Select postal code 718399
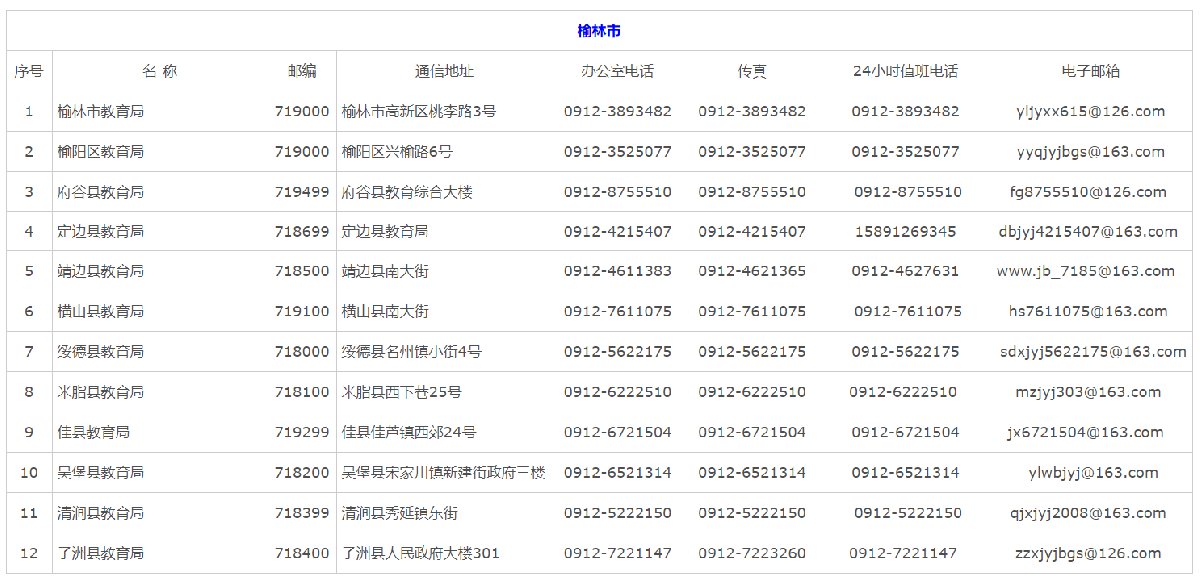This screenshot has height=583, width=1200. point(302,513)
